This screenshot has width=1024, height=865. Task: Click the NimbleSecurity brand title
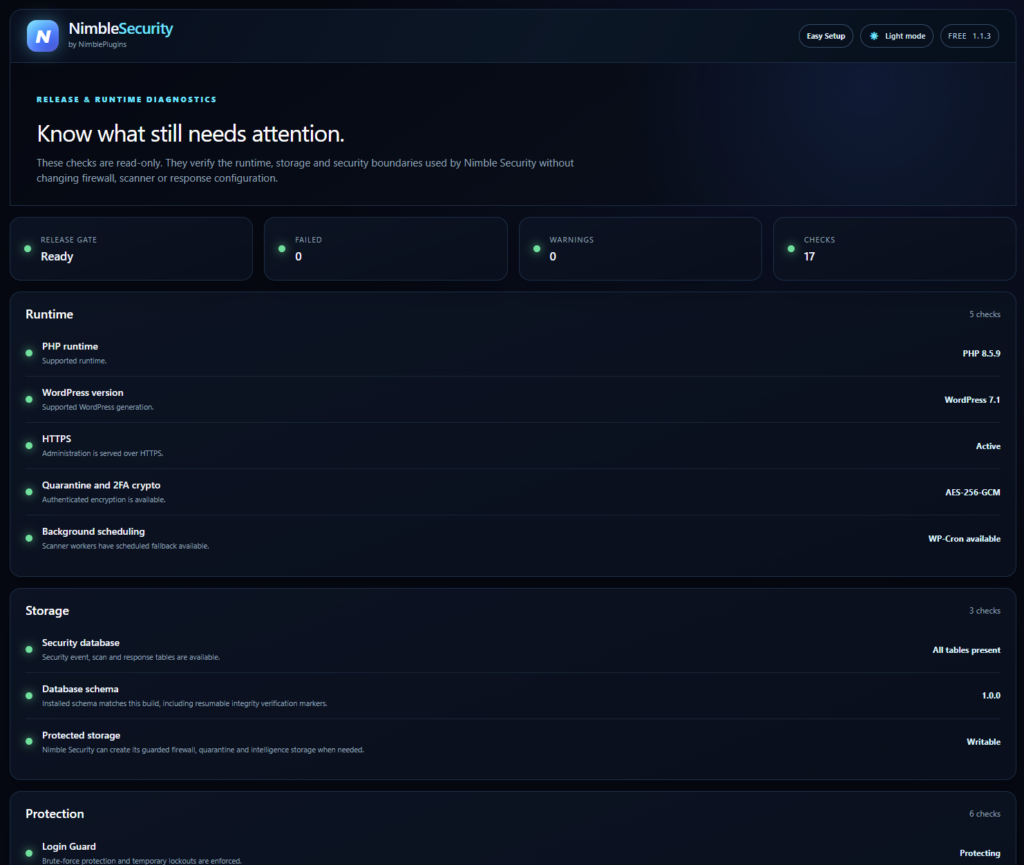pyautogui.click(x=121, y=29)
